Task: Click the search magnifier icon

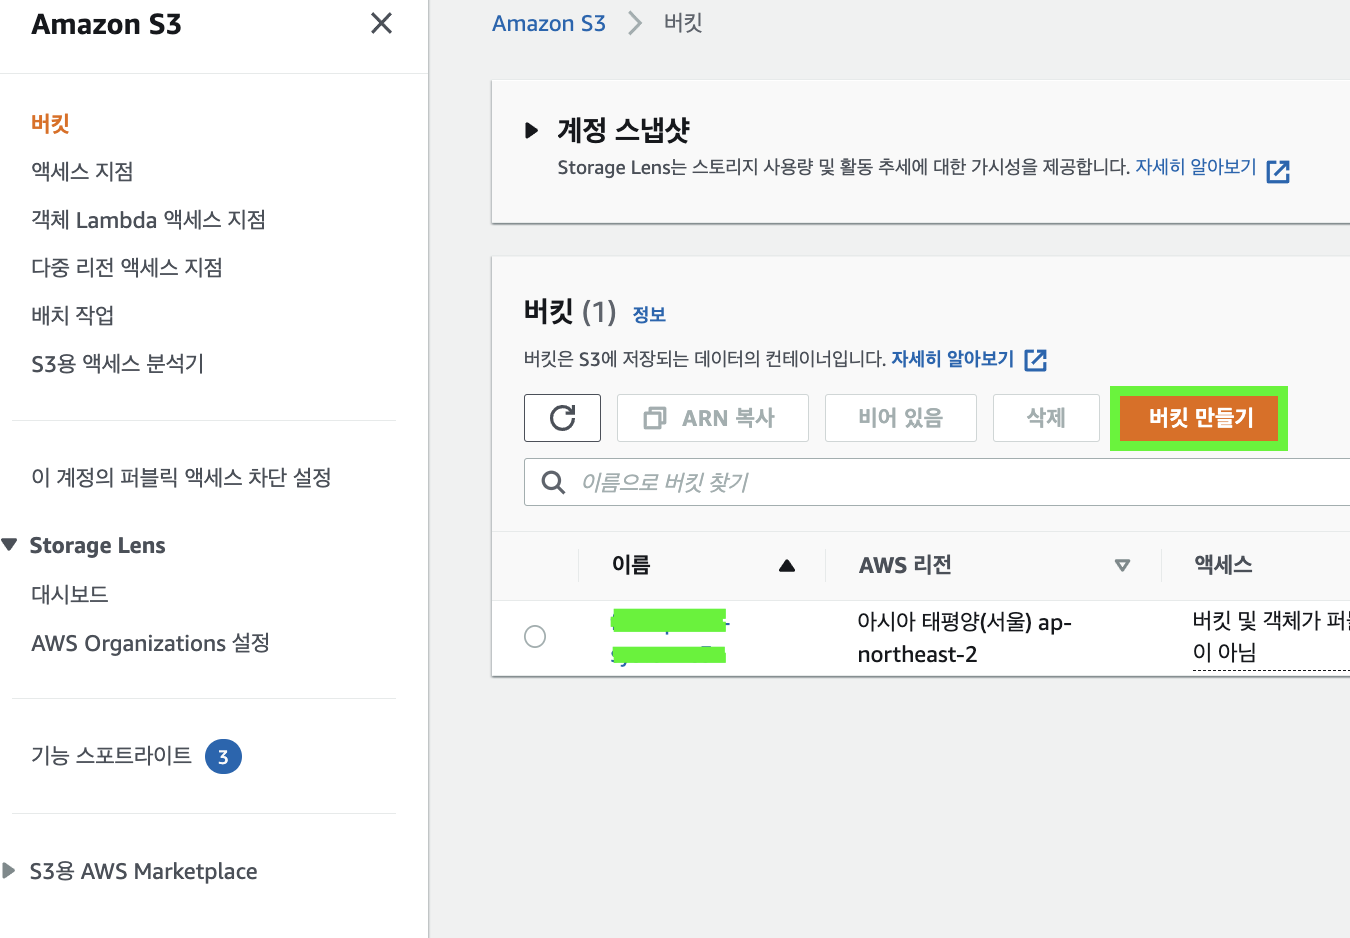Action: [x=553, y=482]
